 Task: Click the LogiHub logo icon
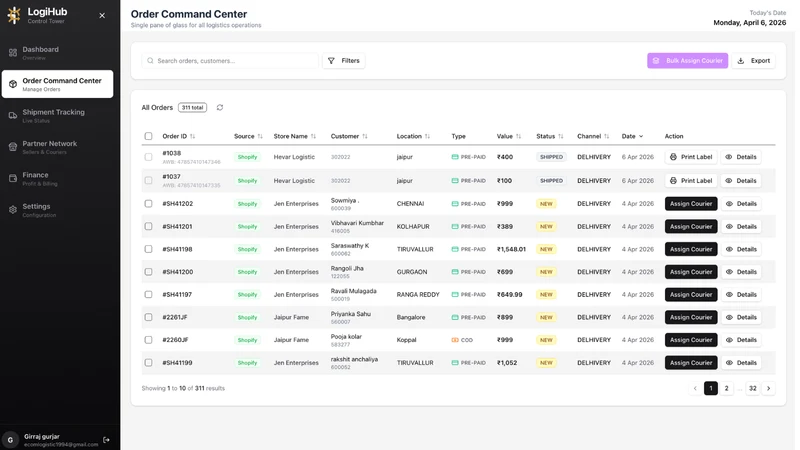[x=14, y=15]
